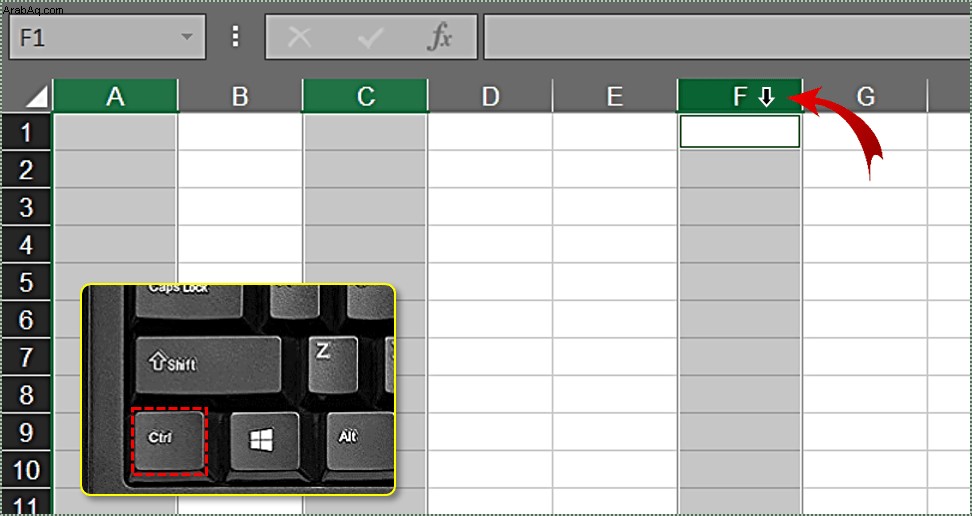Click the three-dot handle beside the Name Box
The width and height of the screenshot is (972, 516).
235,37
